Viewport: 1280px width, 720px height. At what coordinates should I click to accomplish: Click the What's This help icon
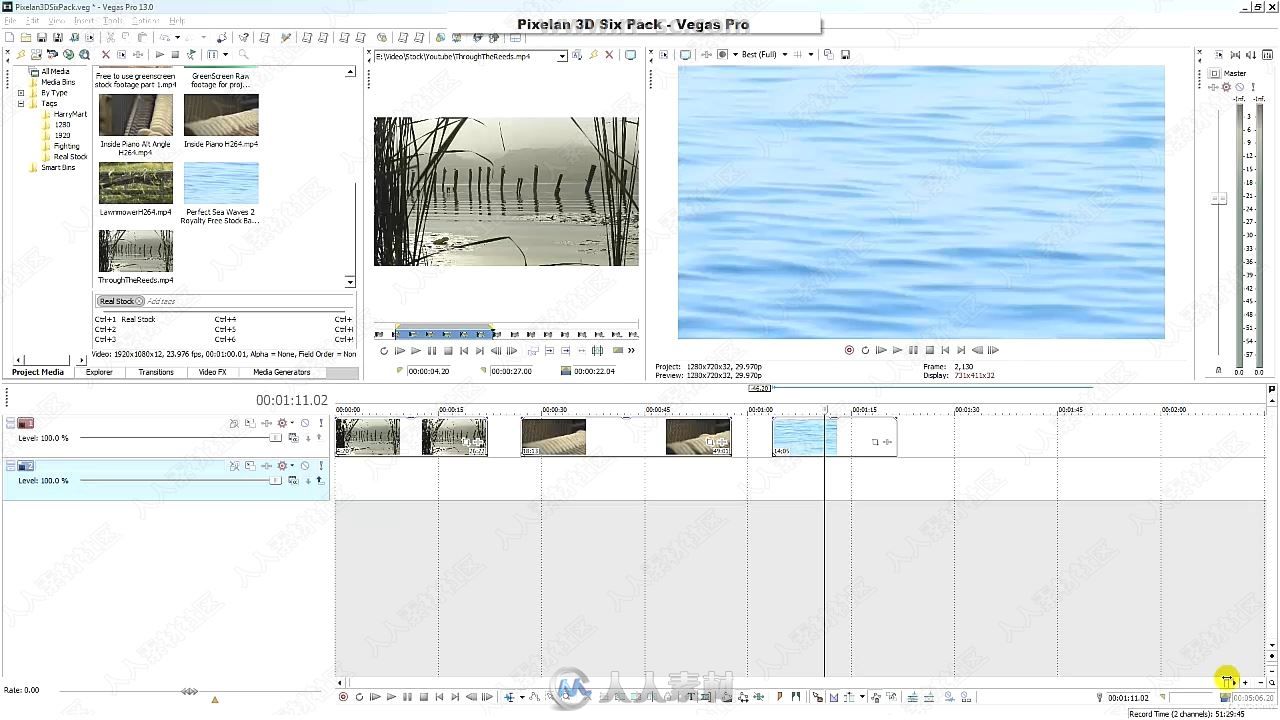pos(243,37)
